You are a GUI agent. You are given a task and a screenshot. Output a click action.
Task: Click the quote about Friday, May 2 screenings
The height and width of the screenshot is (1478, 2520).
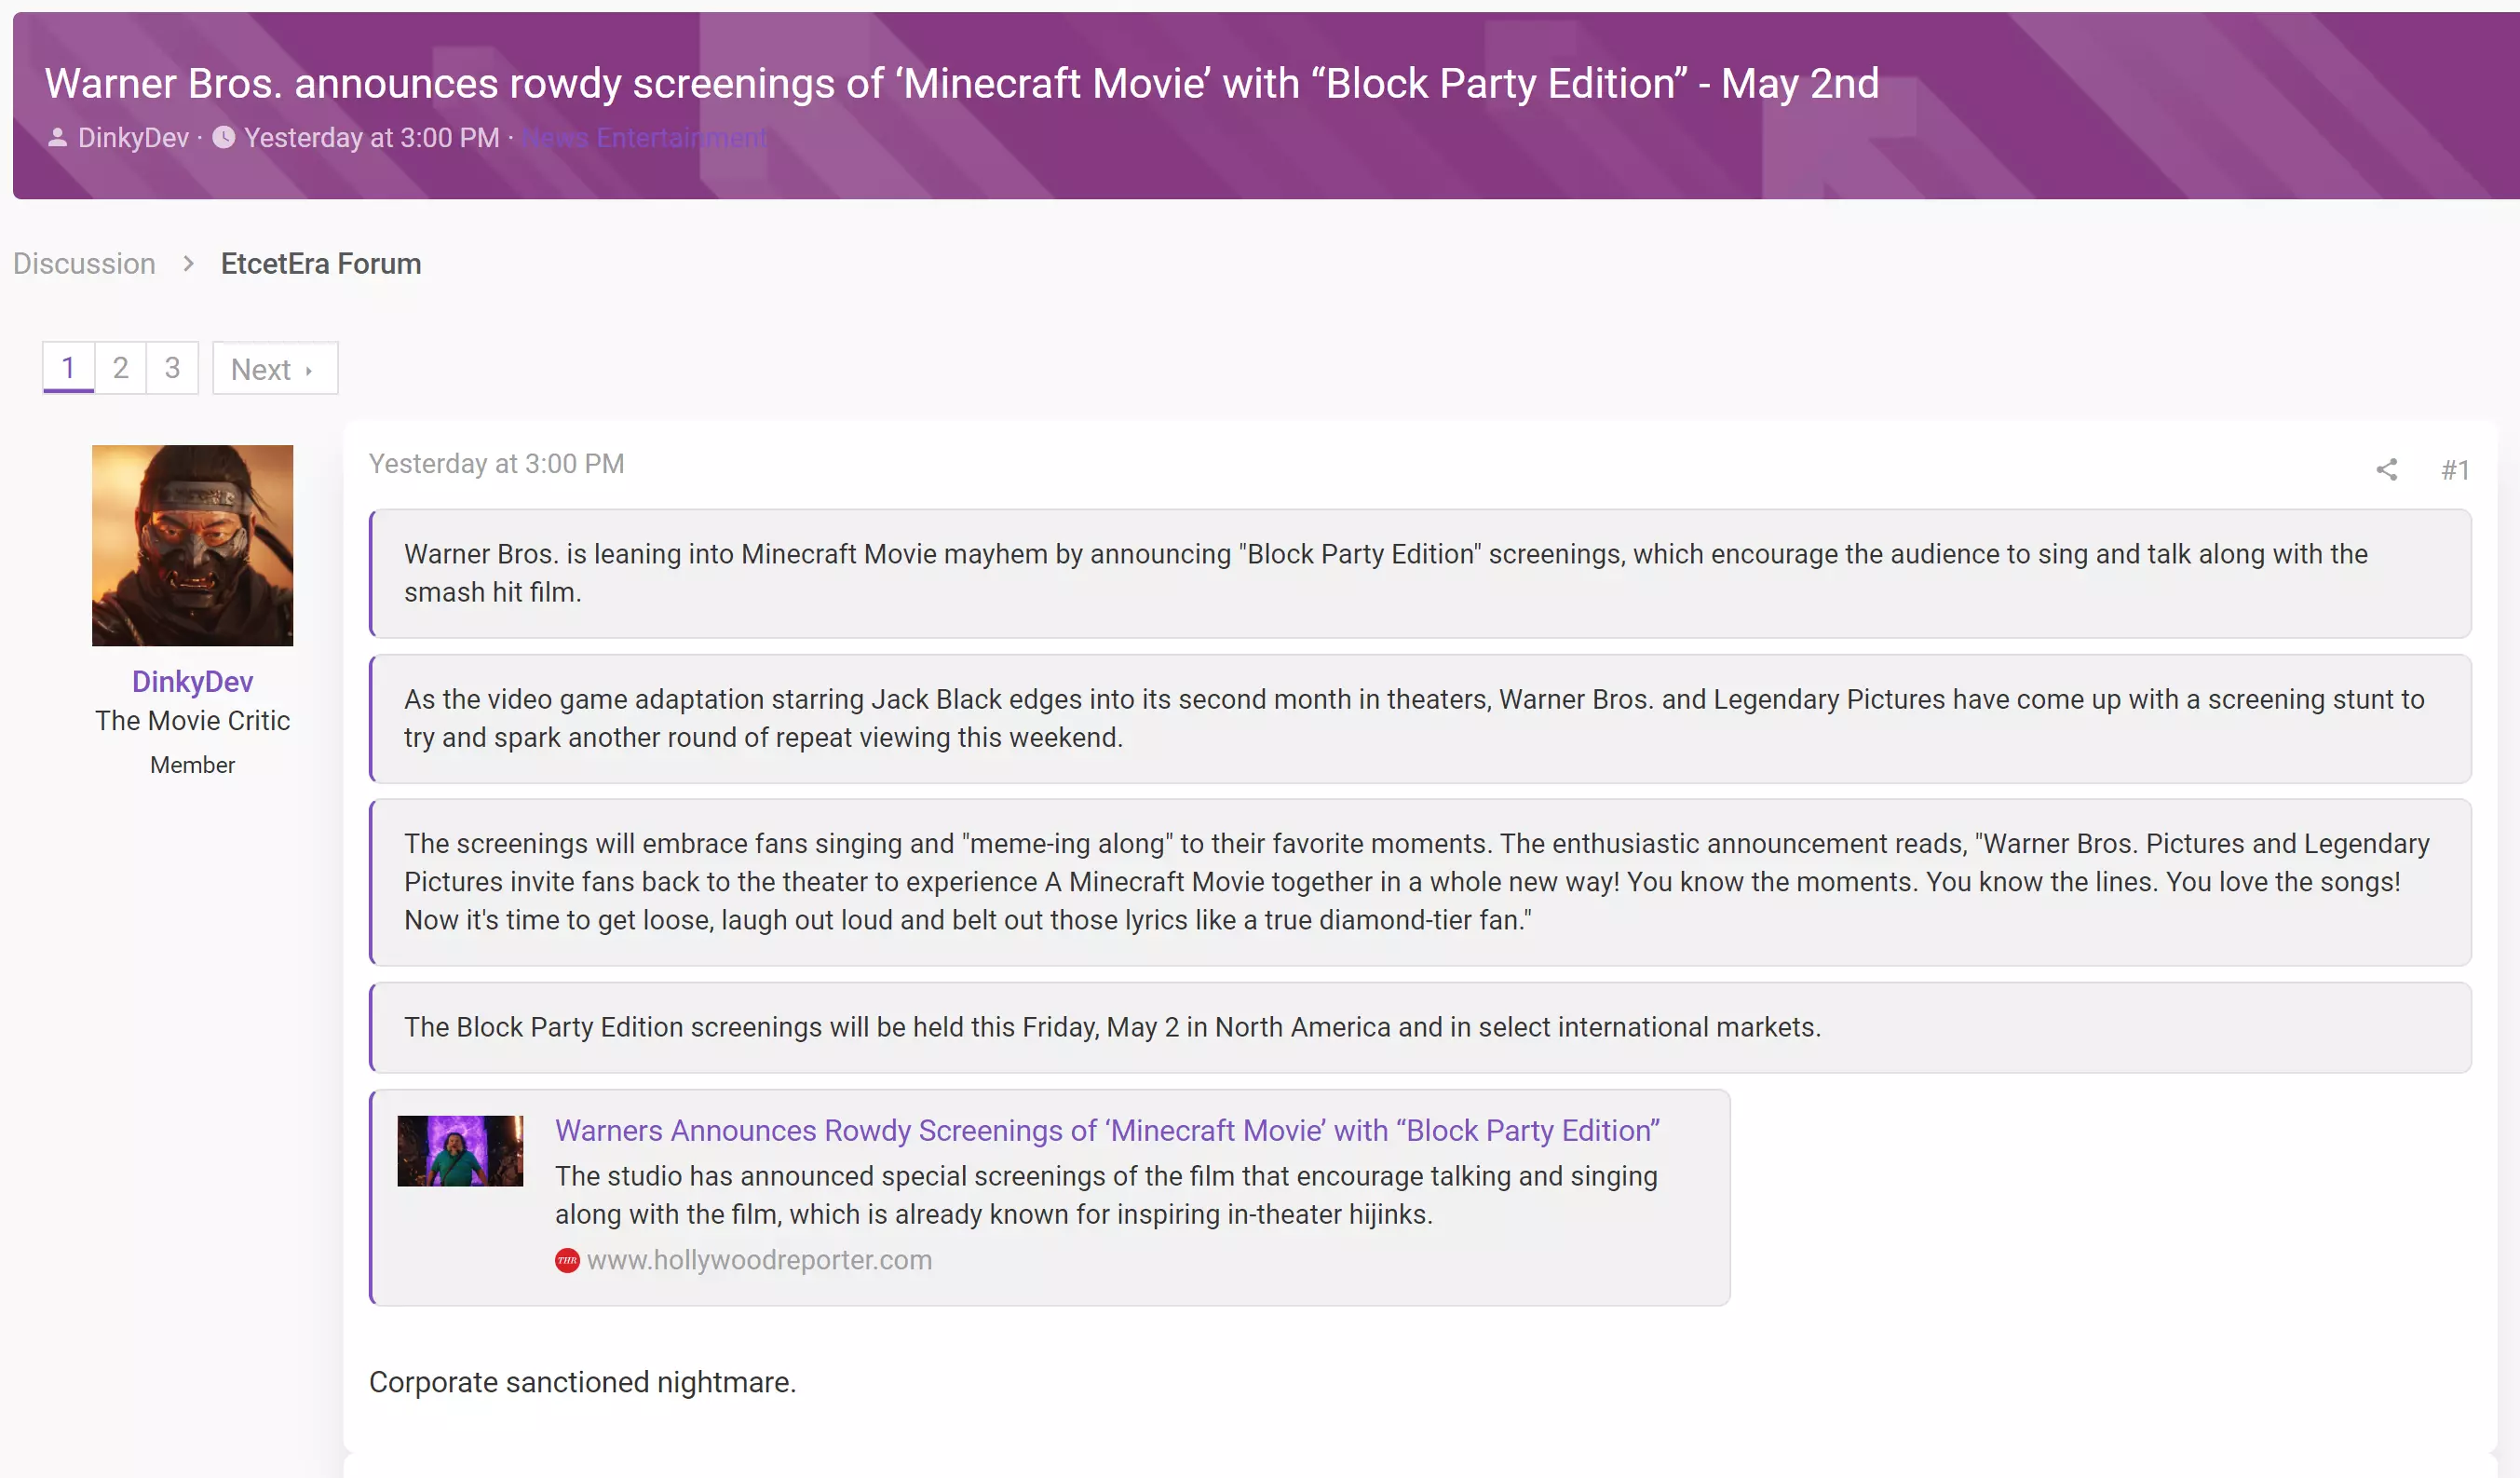coord(1420,1027)
